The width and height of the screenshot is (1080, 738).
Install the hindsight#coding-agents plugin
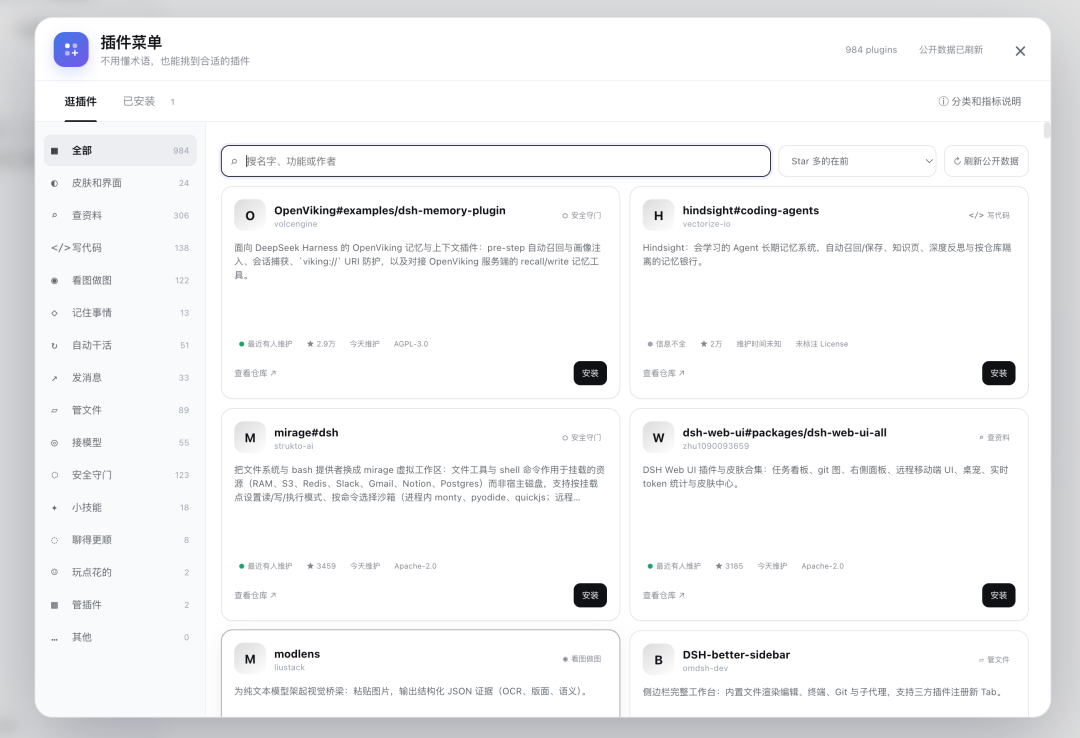[x=999, y=373]
